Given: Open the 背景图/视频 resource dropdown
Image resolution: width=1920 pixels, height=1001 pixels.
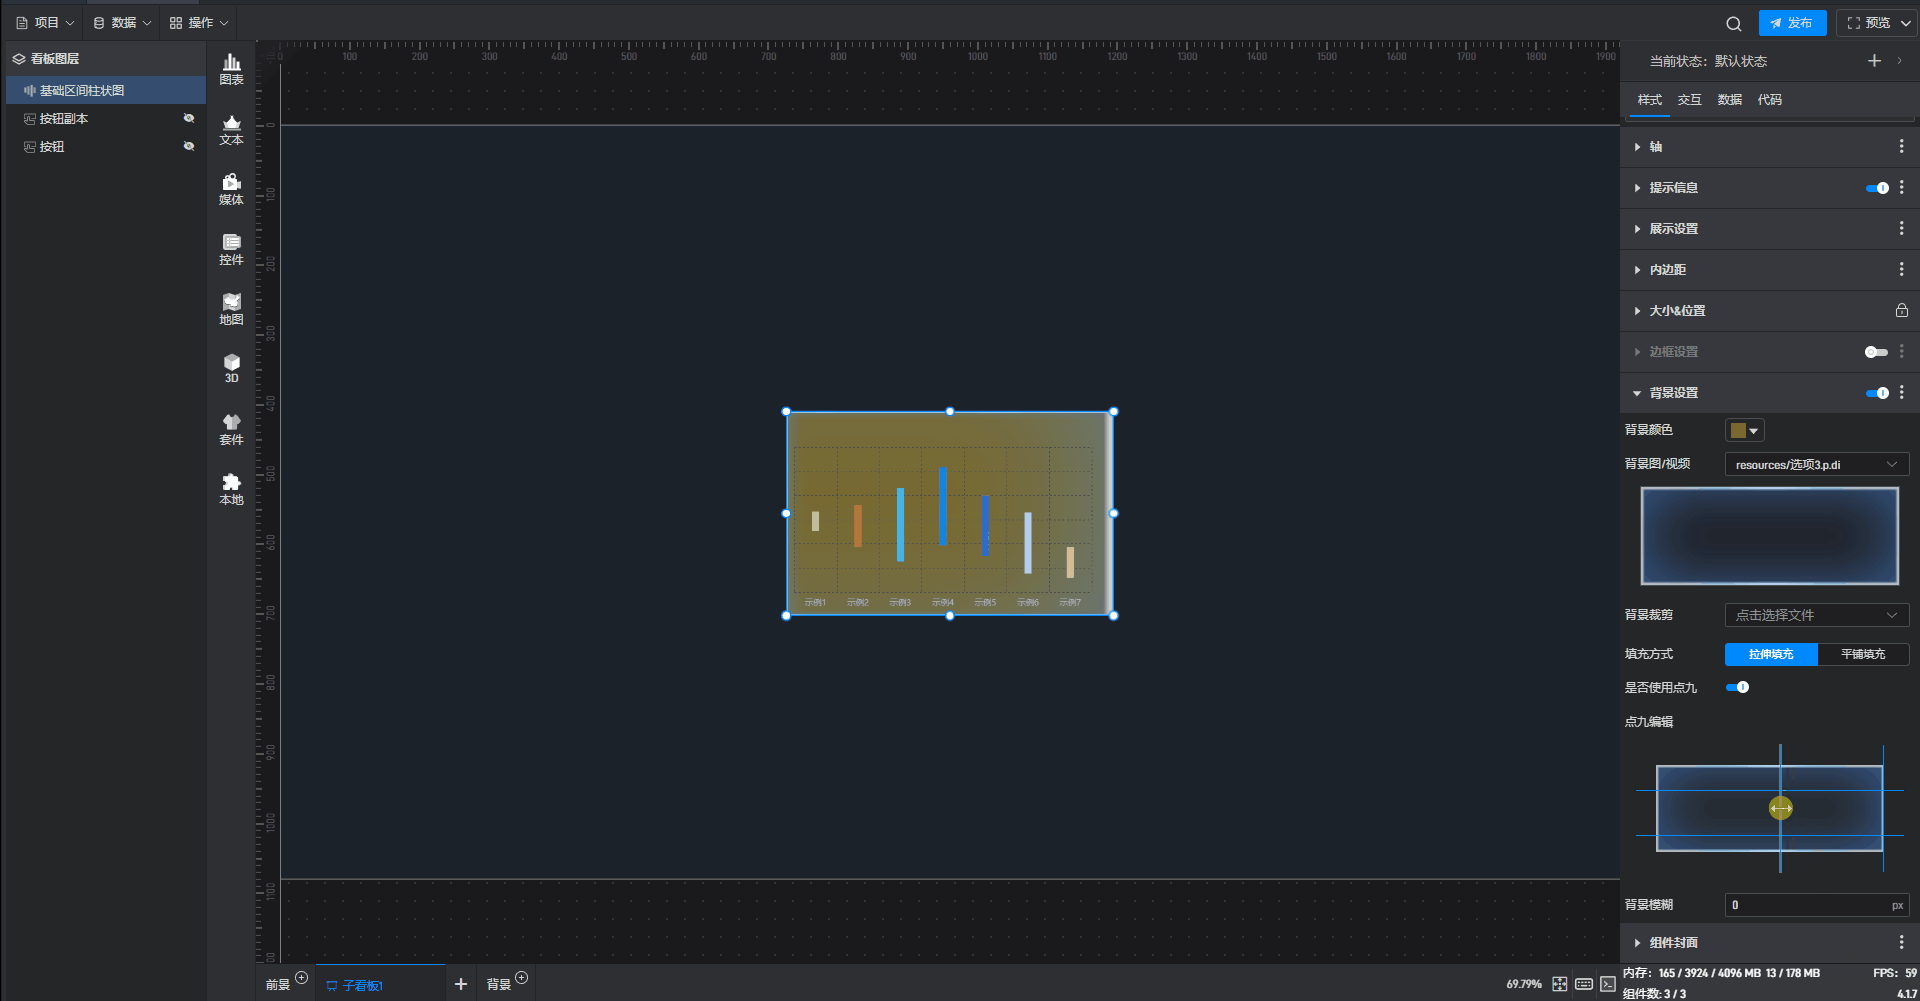Looking at the screenshot, I should [x=1816, y=464].
